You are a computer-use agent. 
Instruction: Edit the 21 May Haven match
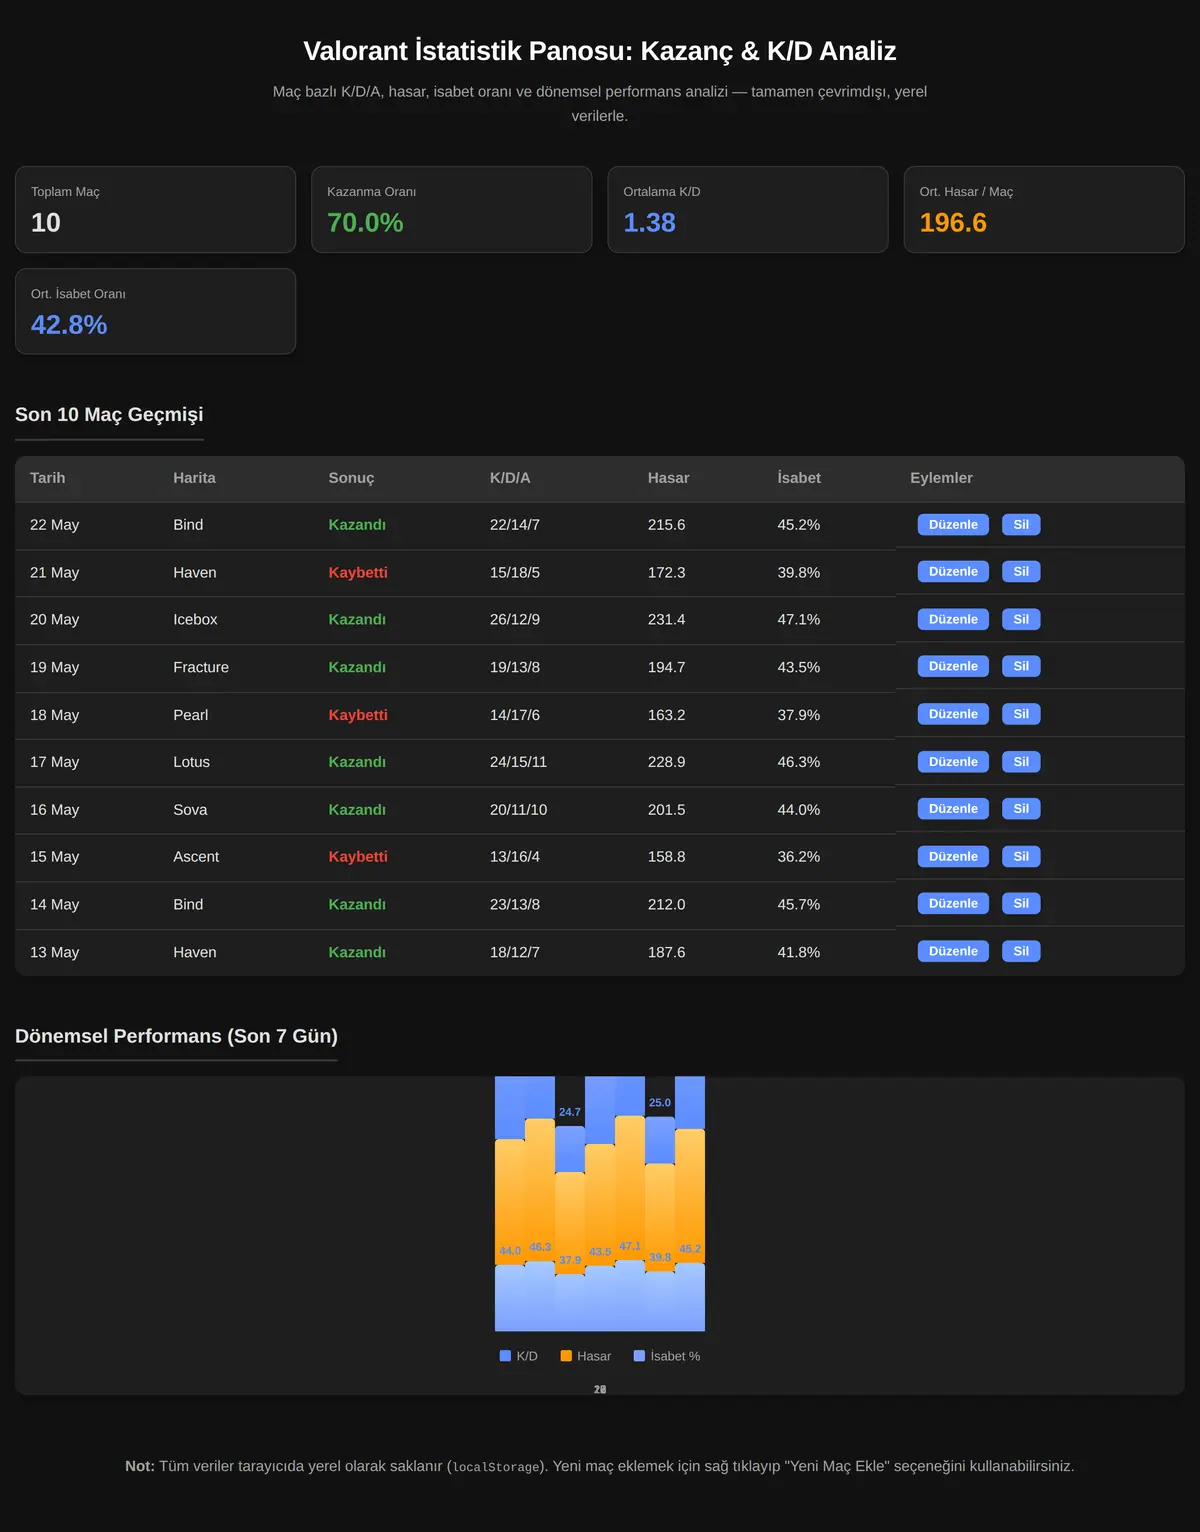(953, 572)
